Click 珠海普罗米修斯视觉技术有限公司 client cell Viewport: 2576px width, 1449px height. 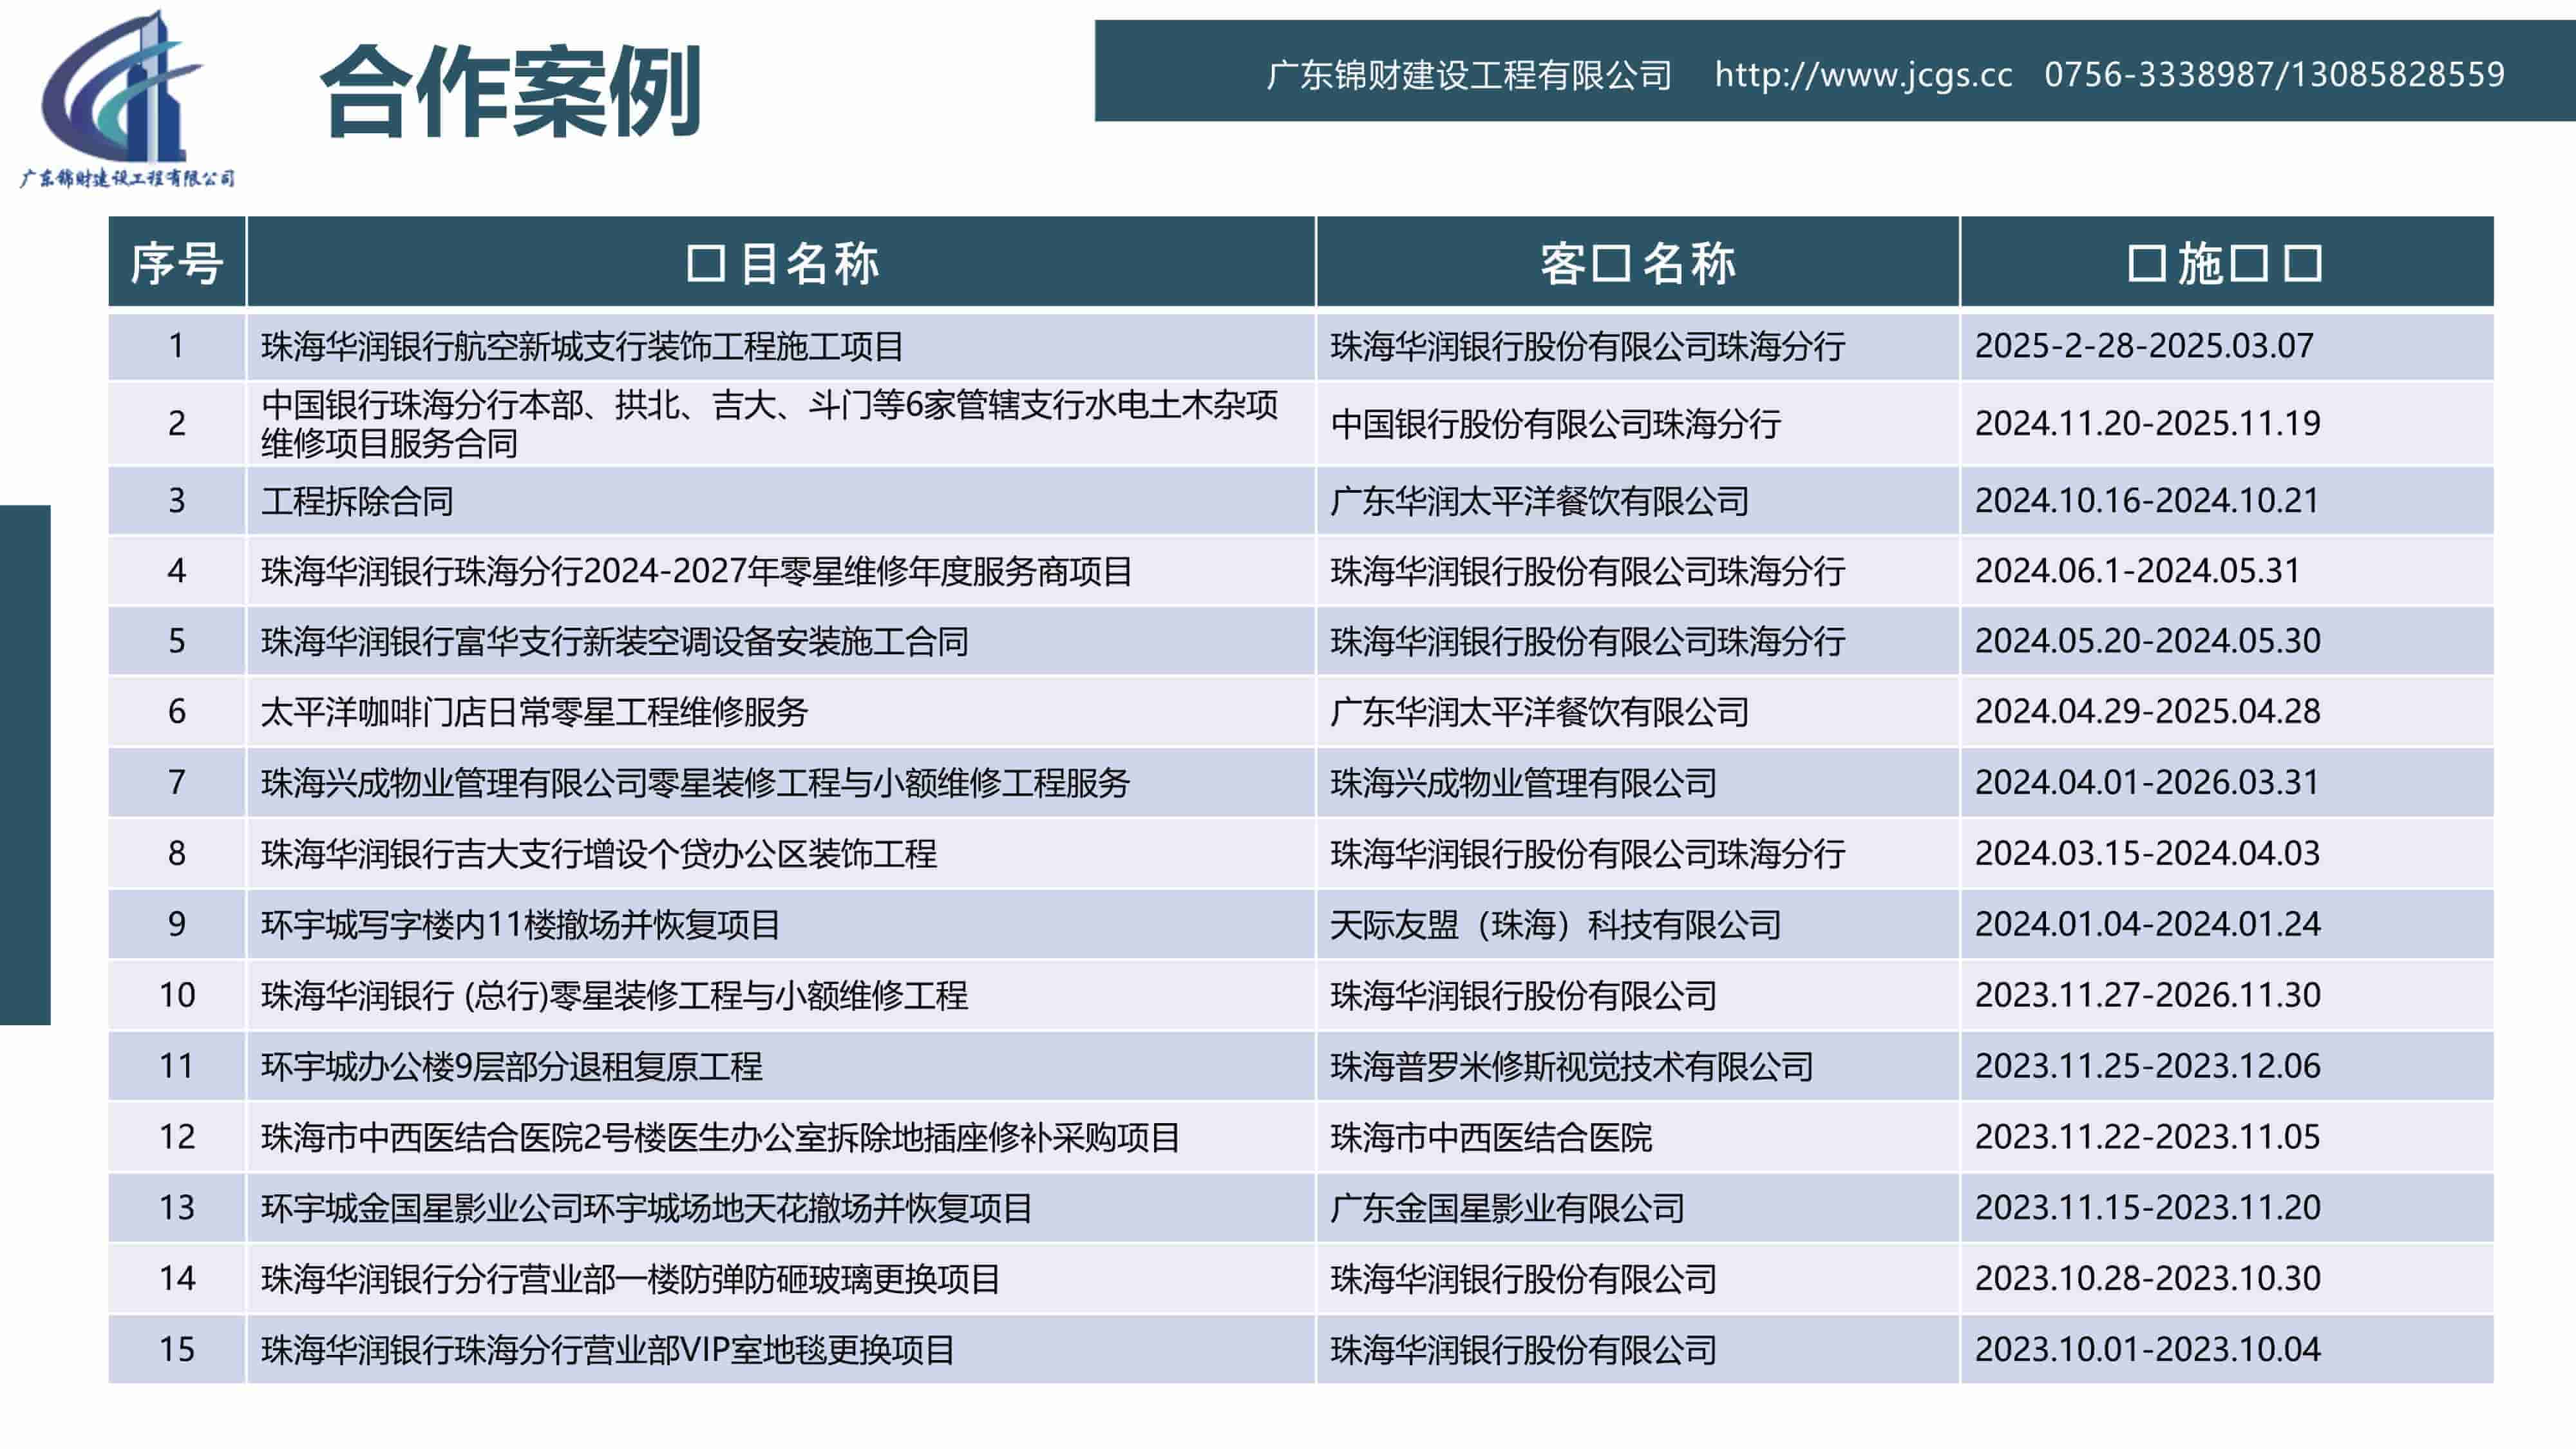[x=1637, y=1066]
